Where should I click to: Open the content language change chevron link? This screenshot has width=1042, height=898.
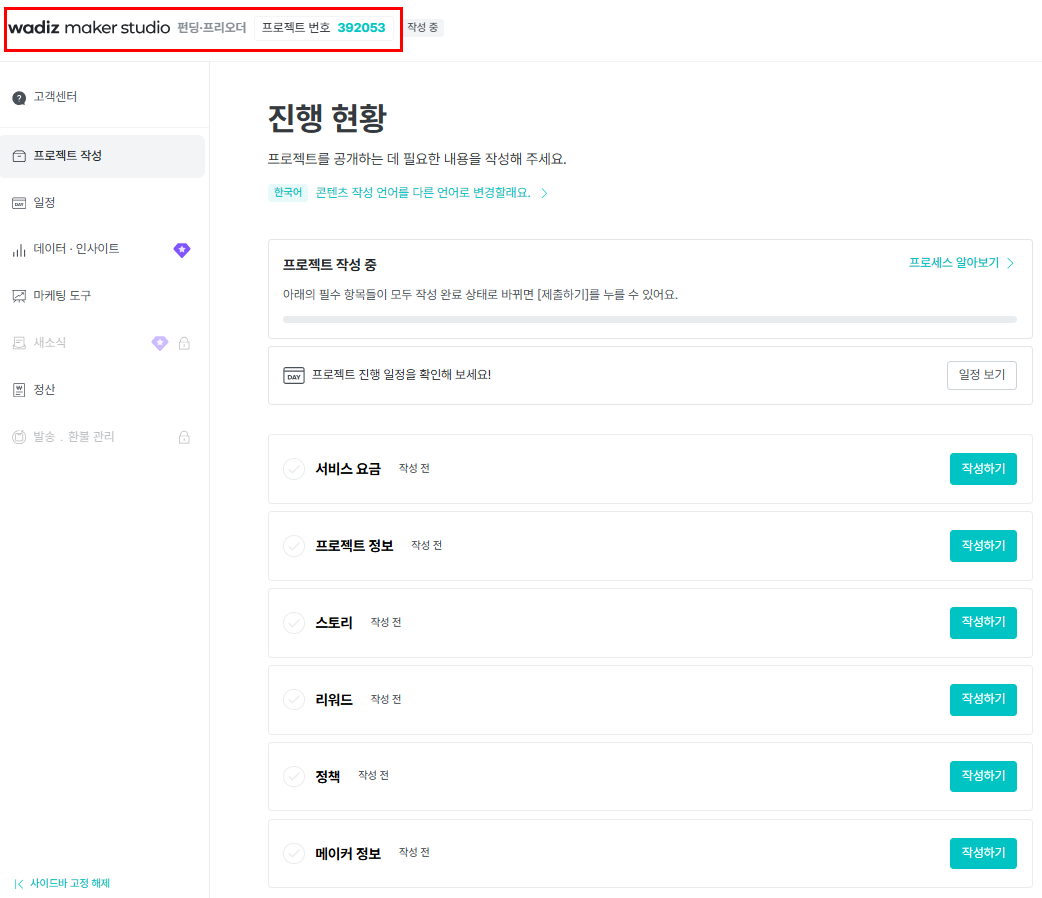click(x=544, y=193)
